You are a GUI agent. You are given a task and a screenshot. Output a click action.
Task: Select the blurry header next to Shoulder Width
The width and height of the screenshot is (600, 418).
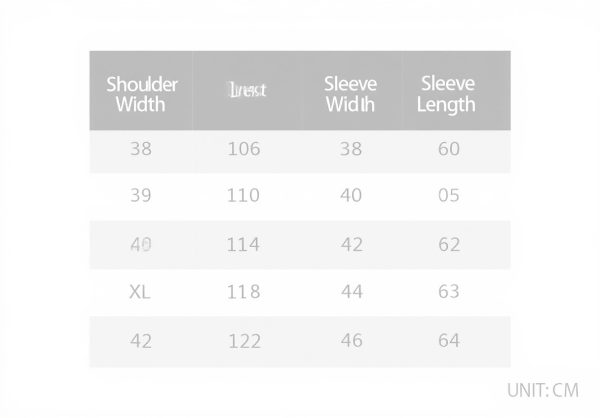tap(246, 91)
